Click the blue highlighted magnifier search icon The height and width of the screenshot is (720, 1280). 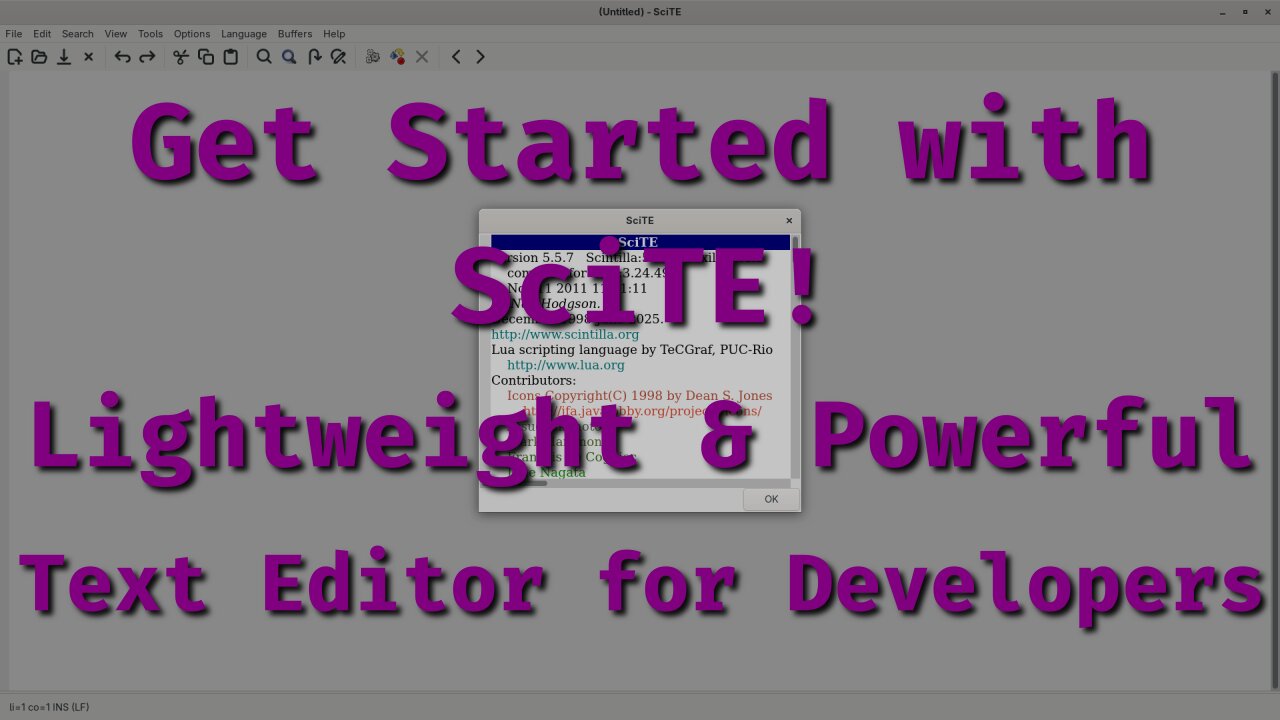pos(289,57)
